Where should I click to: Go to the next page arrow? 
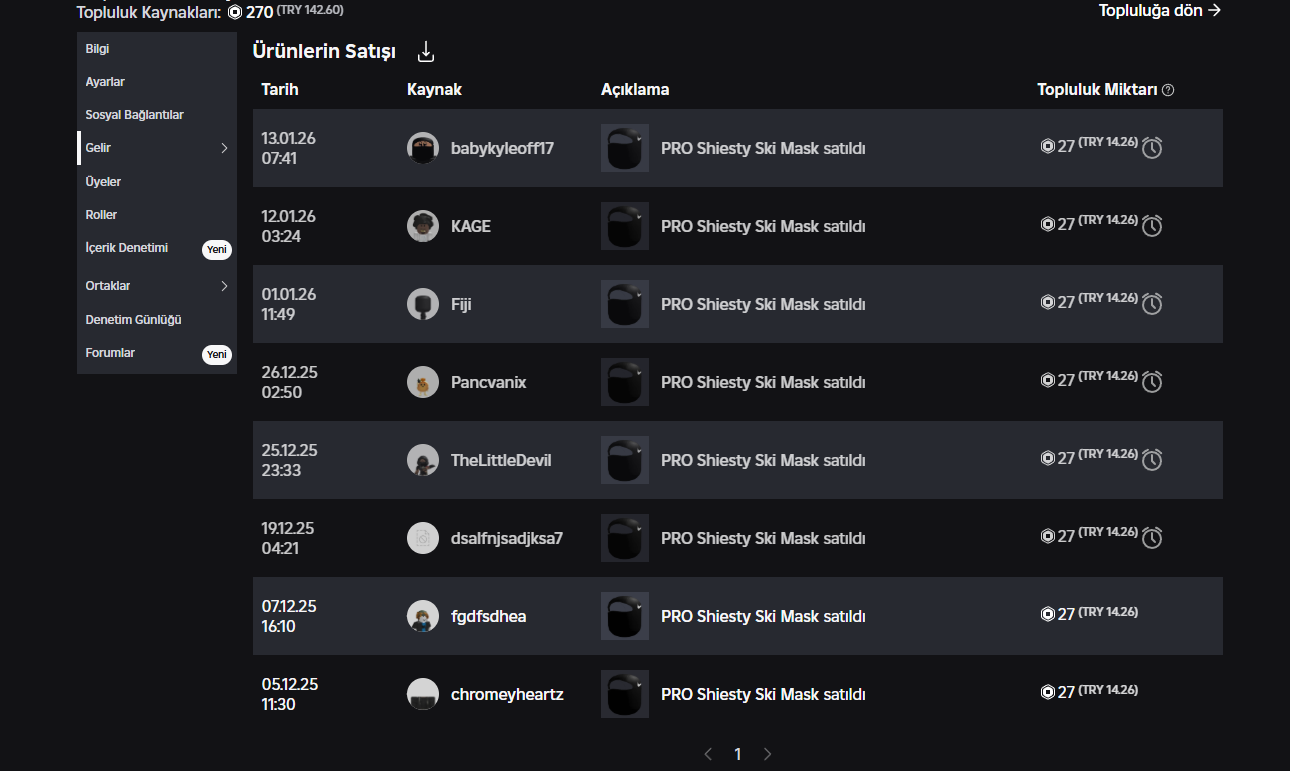(x=768, y=754)
